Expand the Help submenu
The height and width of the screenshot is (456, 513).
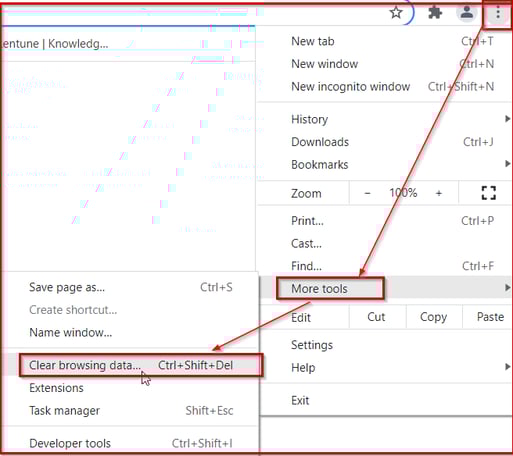pyautogui.click(x=384, y=368)
